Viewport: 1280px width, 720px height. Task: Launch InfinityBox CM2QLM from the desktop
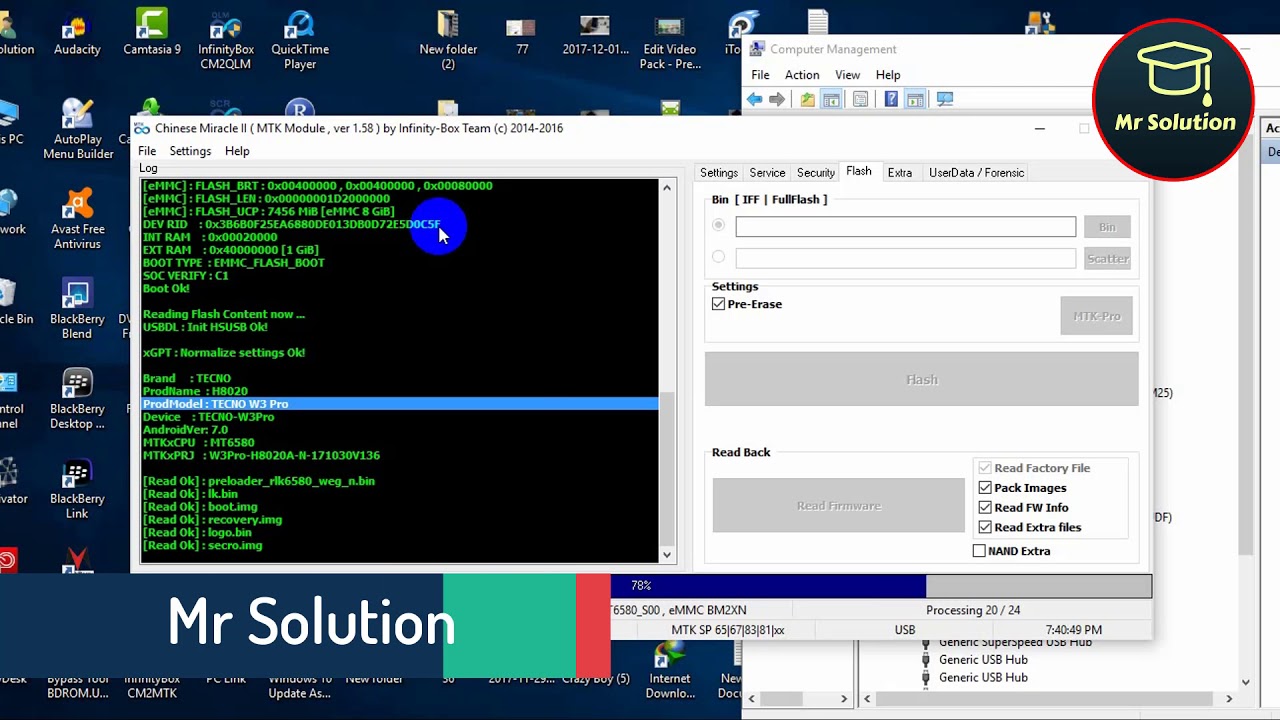pyautogui.click(x=226, y=40)
